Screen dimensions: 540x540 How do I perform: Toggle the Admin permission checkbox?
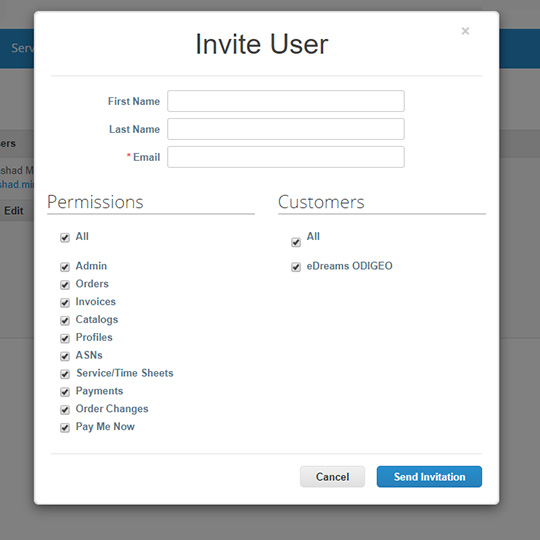click(65, 267)
